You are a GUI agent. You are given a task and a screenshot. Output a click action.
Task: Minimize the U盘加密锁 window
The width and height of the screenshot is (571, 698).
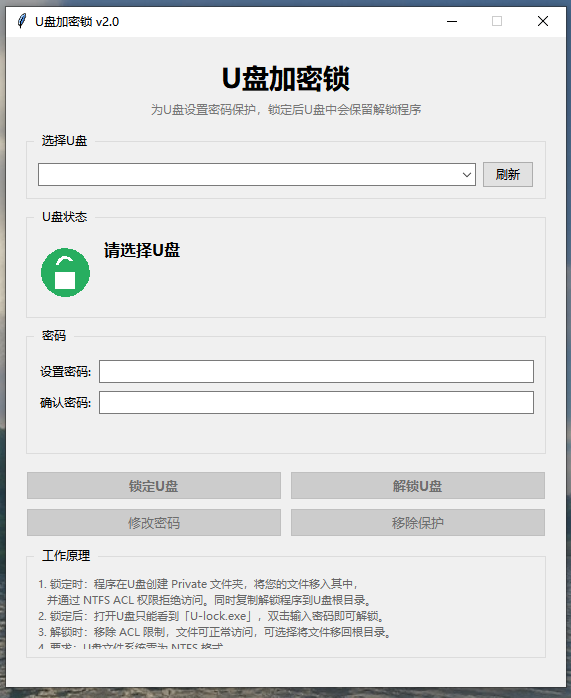(452, 21)
